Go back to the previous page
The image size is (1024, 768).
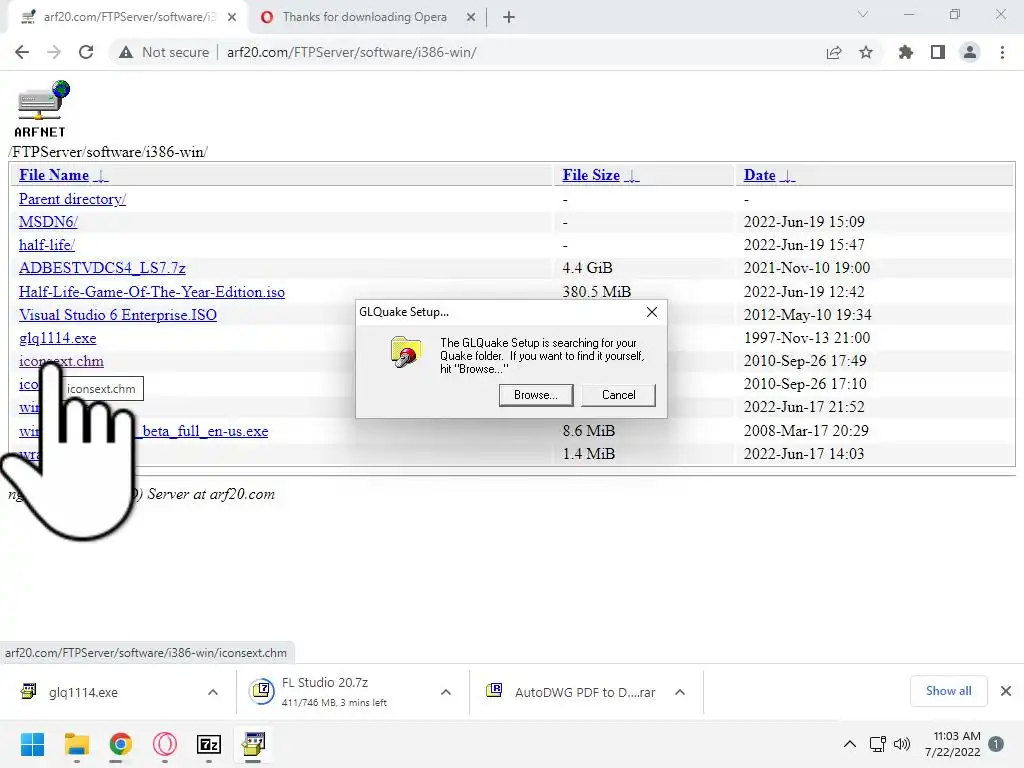[22, 52]
